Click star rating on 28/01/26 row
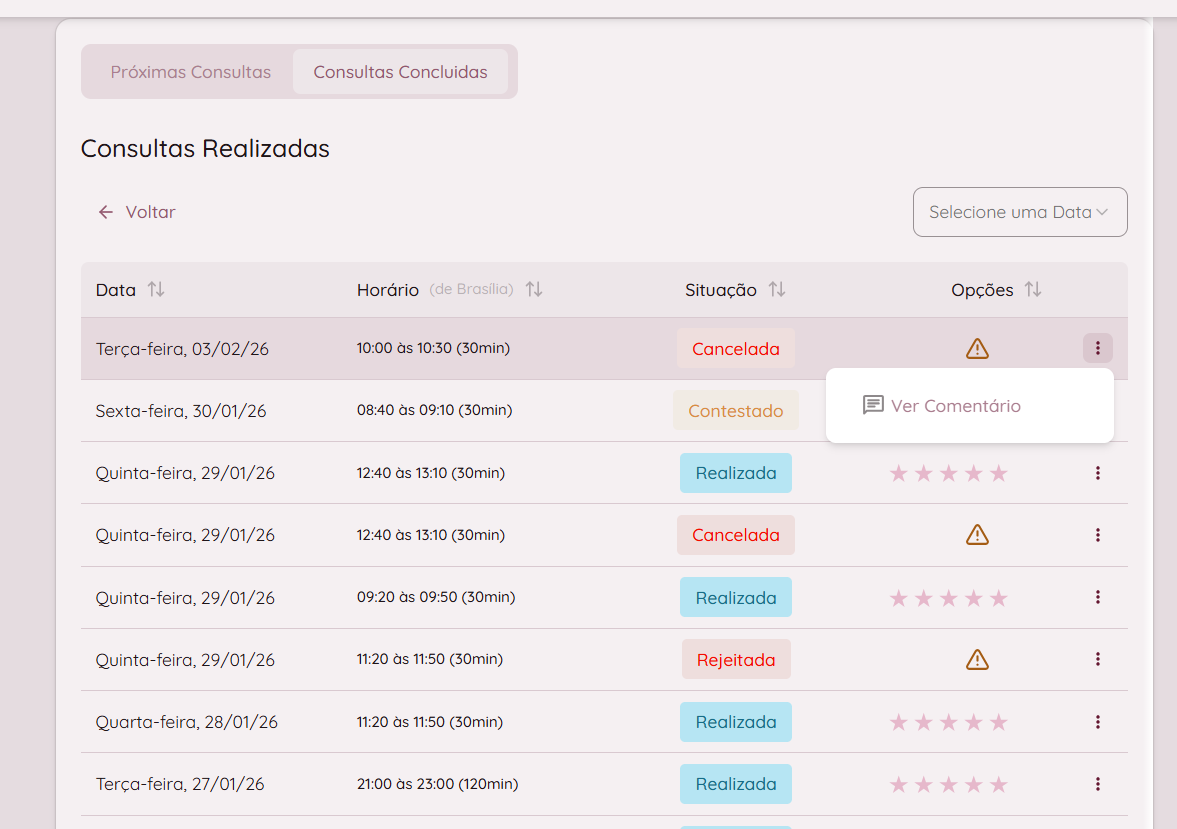 tap(948, 722)
